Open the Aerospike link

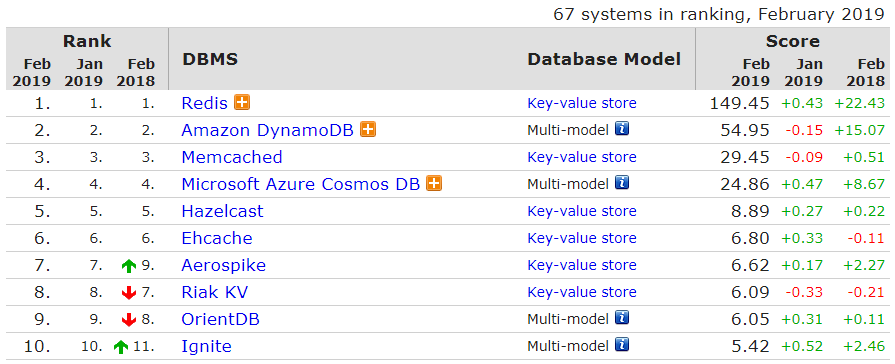(224, 265)
